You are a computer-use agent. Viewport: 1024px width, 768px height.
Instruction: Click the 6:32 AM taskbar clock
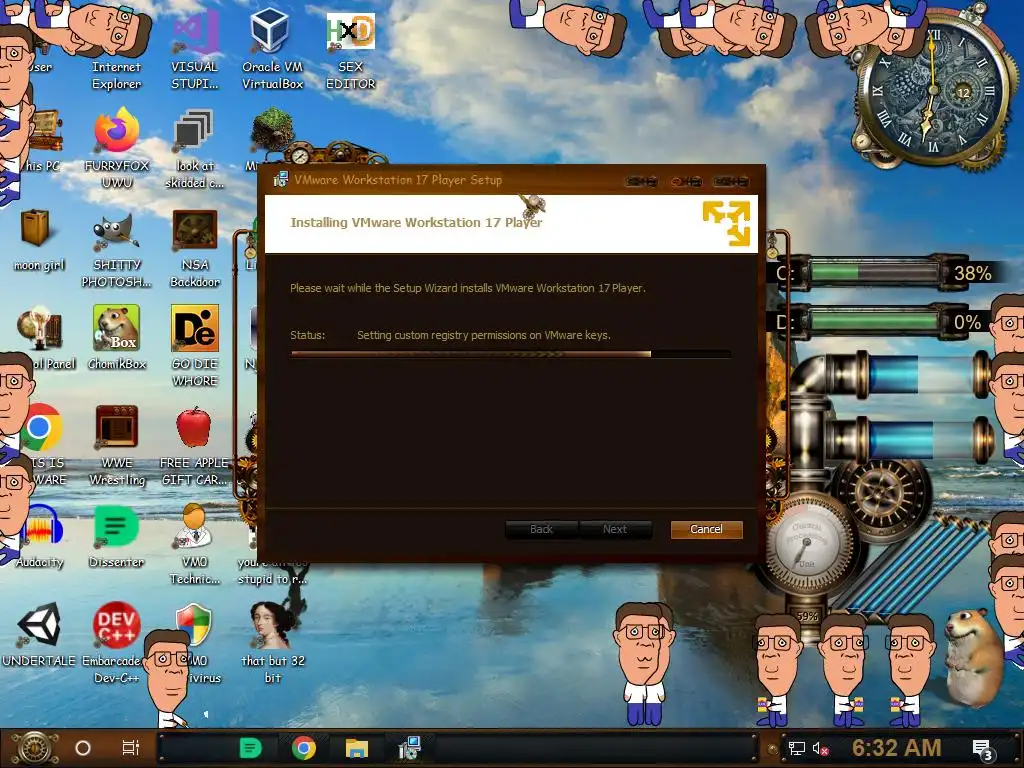coord(896,748)
